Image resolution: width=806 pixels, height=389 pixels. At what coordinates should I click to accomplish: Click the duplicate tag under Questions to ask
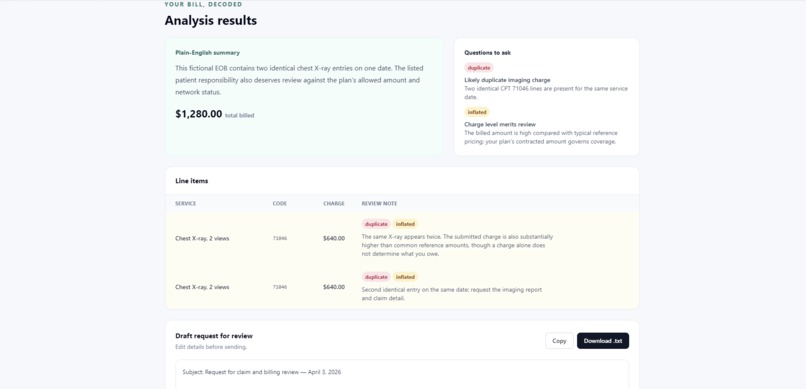[x=479, y=67]
